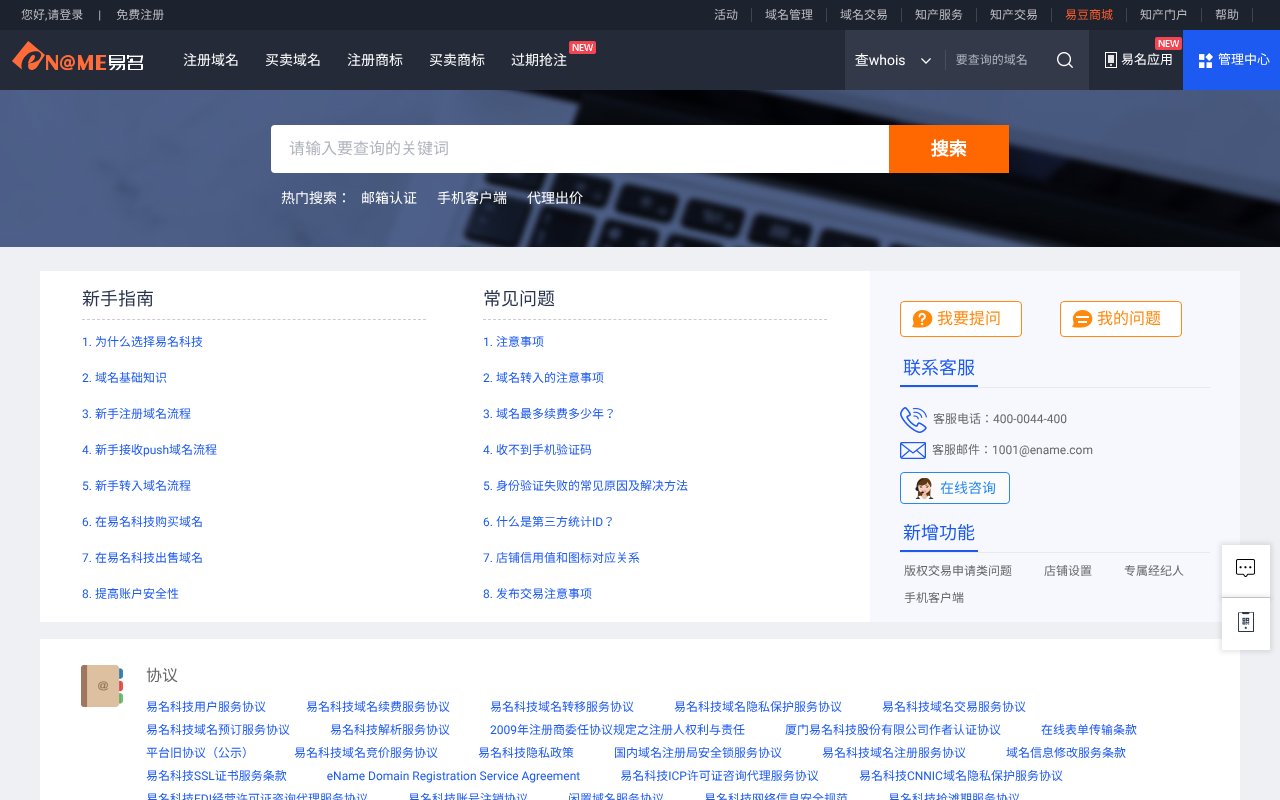Image resolution: width=1280 pixels, height=800 pixels.
Task: Open the 知产服务 dropdown menu
Action: click(938, 14)
